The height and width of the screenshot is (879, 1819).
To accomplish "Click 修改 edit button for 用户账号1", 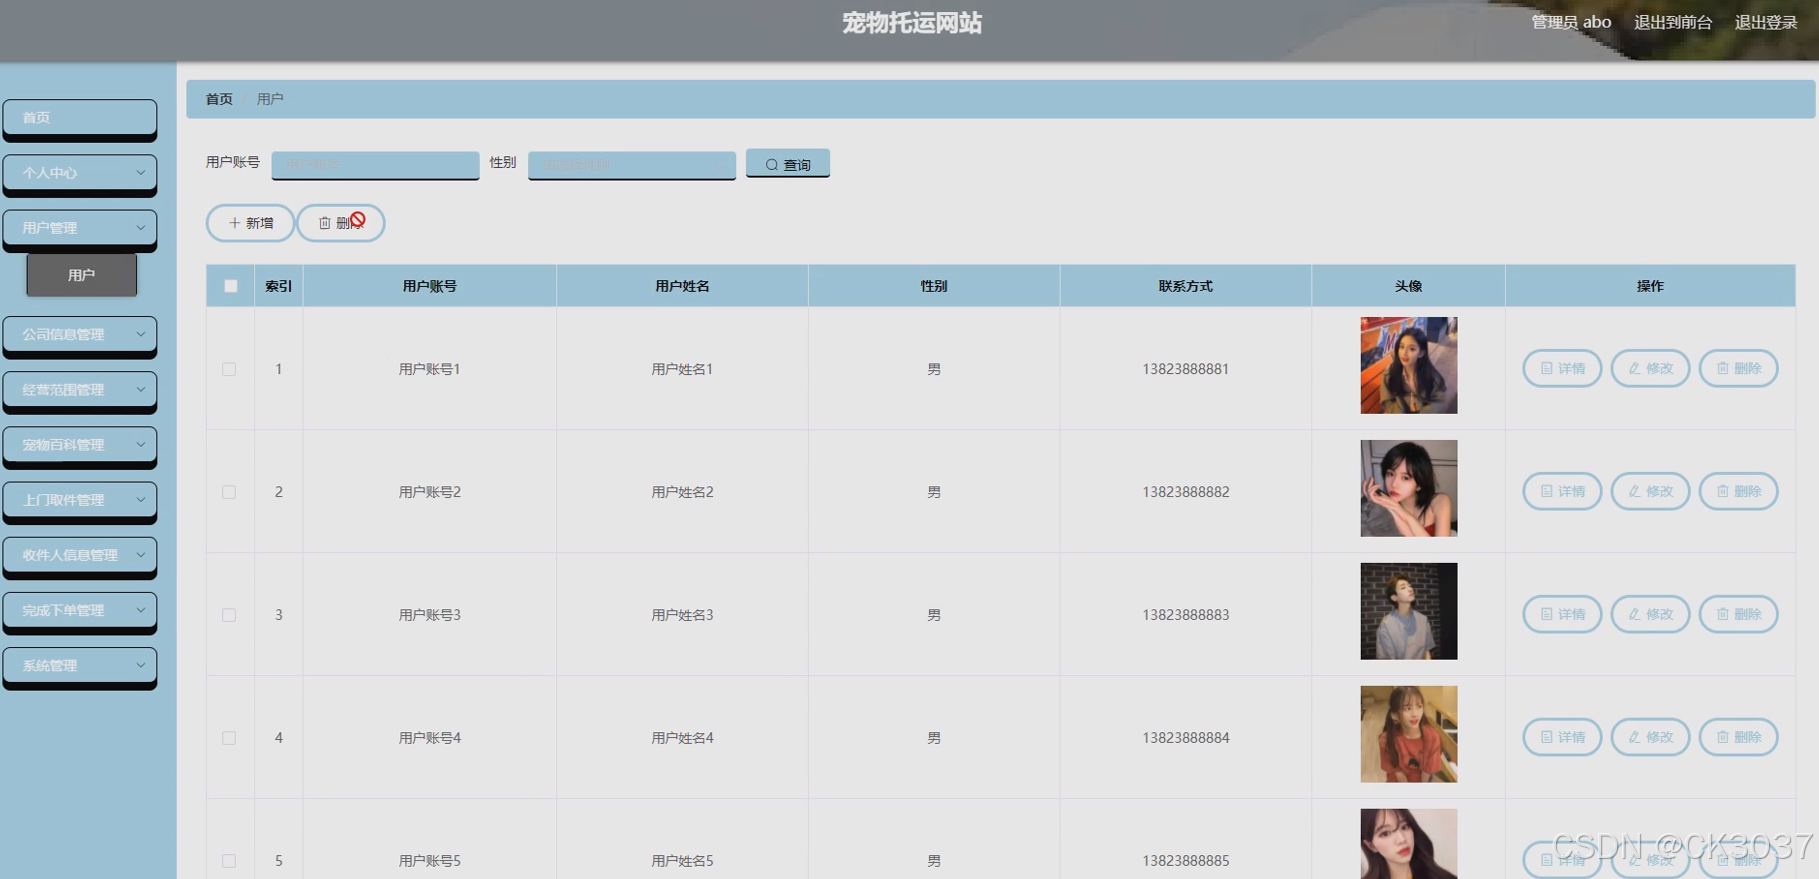I will click(x=1650, y=368).
